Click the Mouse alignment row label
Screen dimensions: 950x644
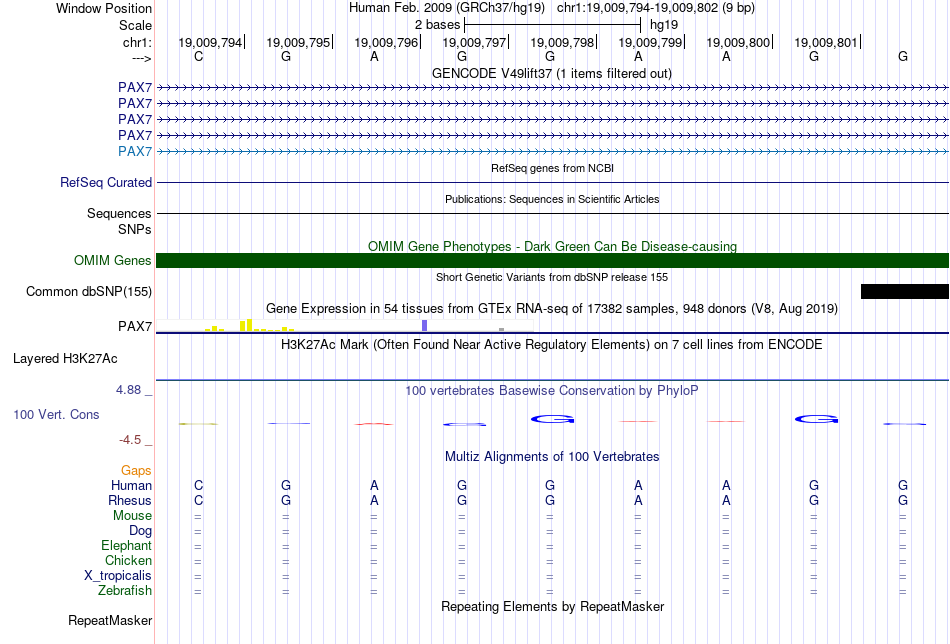click(x=132, y=516)
